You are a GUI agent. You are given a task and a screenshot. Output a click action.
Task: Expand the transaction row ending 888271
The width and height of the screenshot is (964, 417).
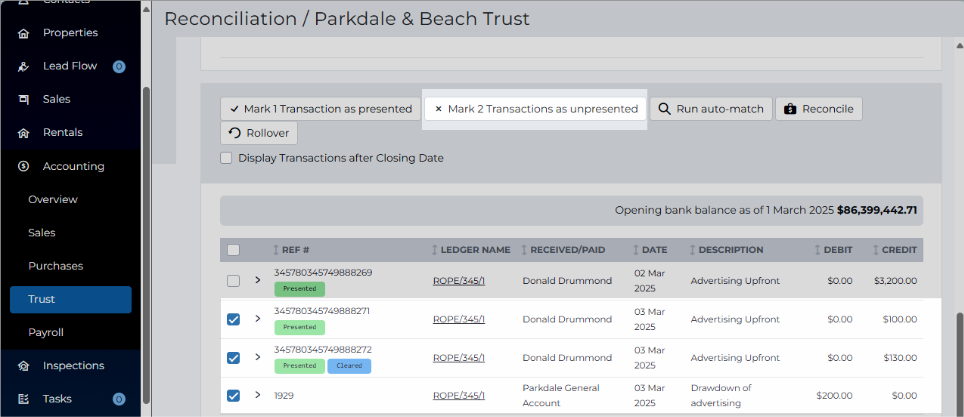tap(258, 319)
